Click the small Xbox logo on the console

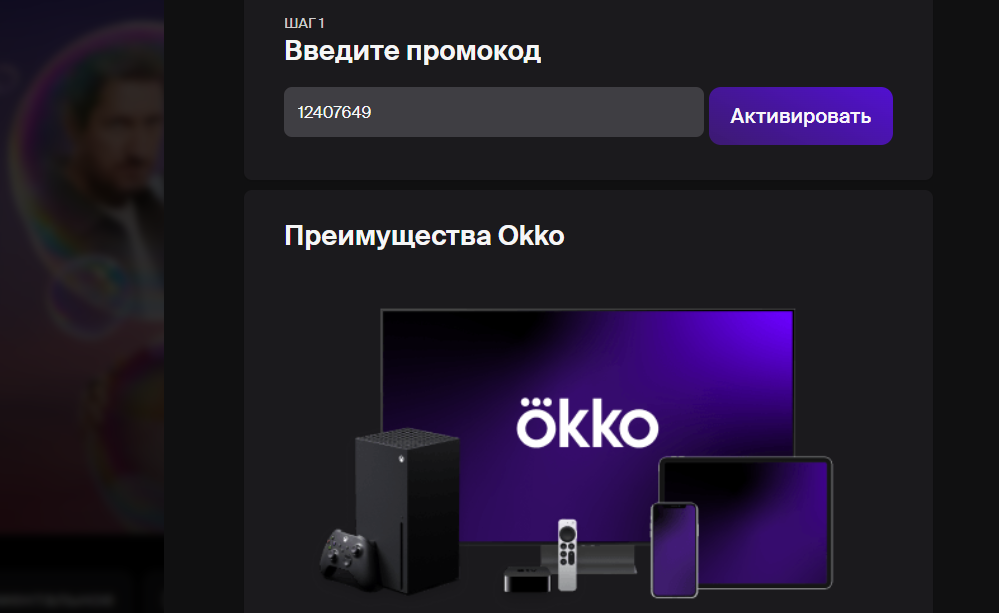[401, 458]
